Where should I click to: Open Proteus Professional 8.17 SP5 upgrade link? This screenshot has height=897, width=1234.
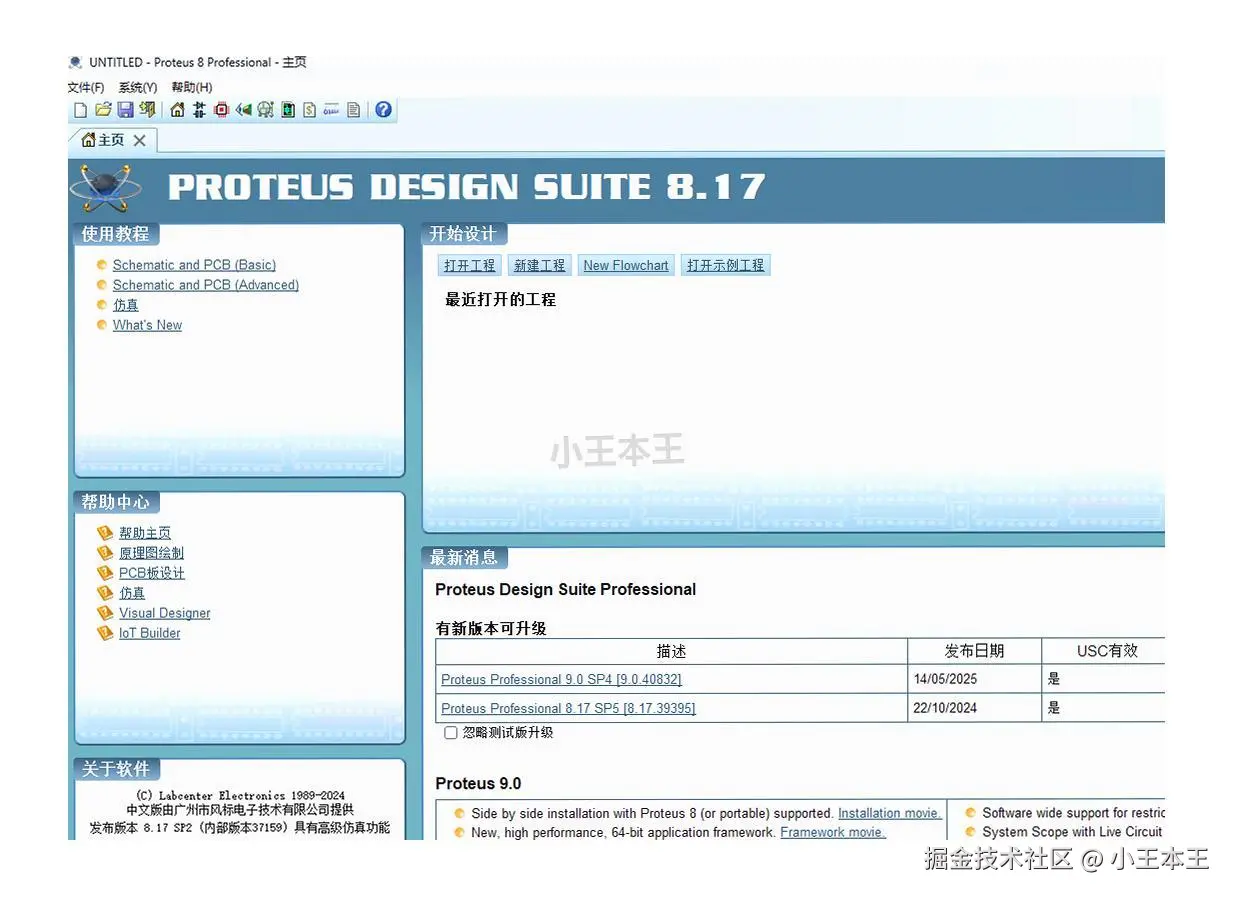[568, 708]
